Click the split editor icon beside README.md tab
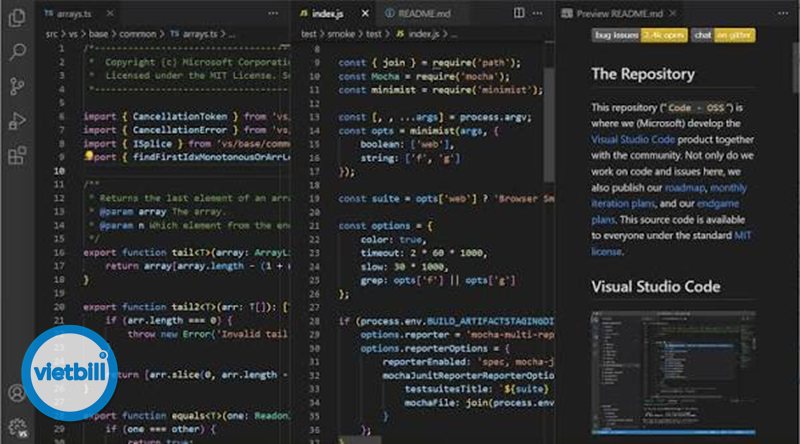 point(518,13)
